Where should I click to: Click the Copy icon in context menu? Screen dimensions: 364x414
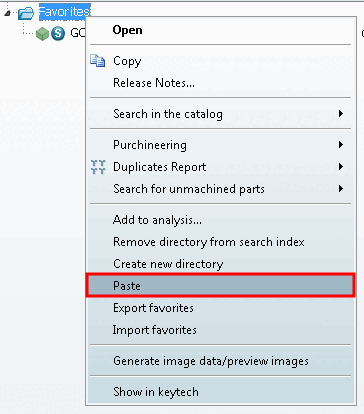point(98,61)
